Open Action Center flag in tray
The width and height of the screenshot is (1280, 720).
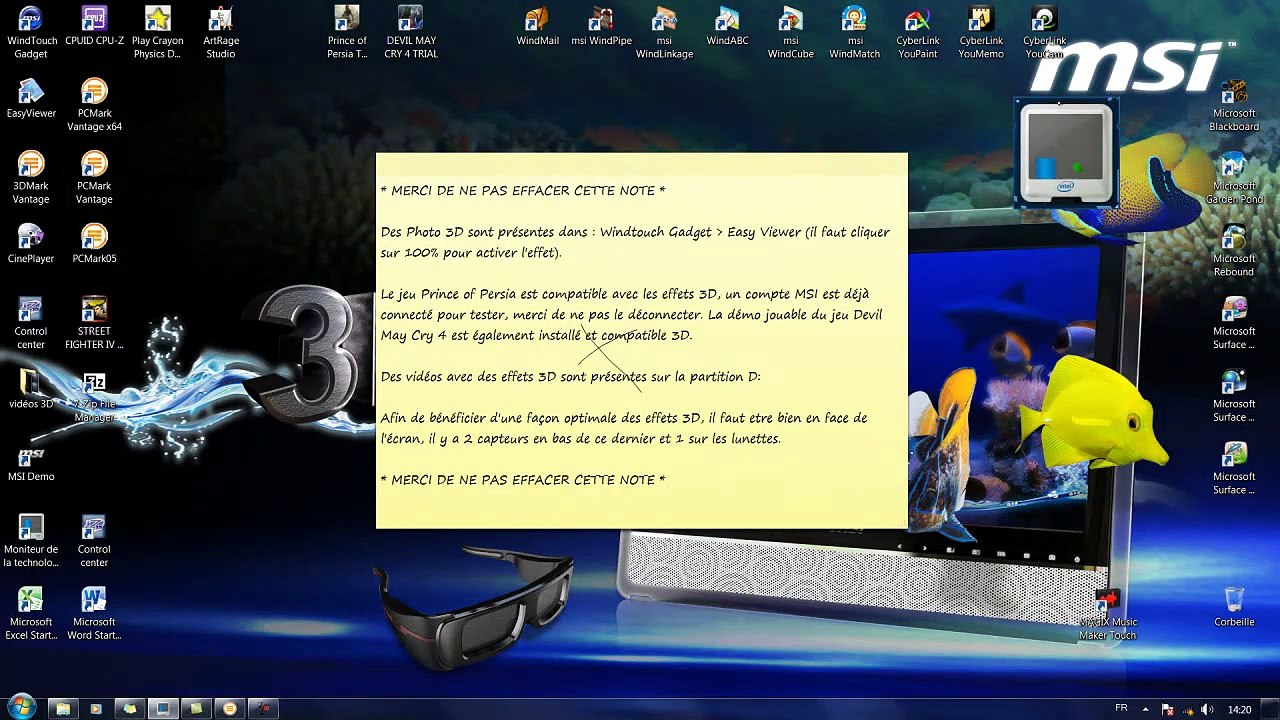[1167, 709]
